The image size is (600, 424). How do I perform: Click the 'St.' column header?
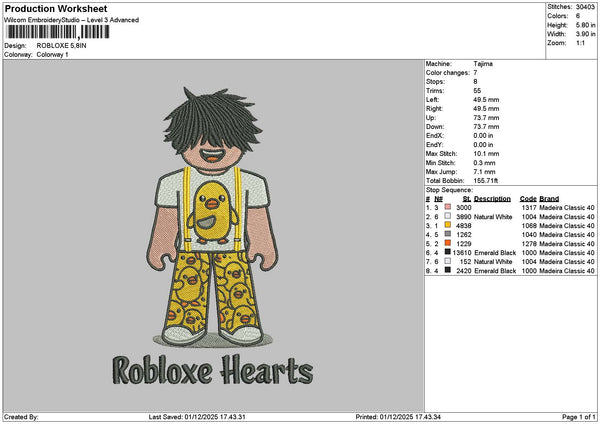pyautogui.click(x=467, y=199)
